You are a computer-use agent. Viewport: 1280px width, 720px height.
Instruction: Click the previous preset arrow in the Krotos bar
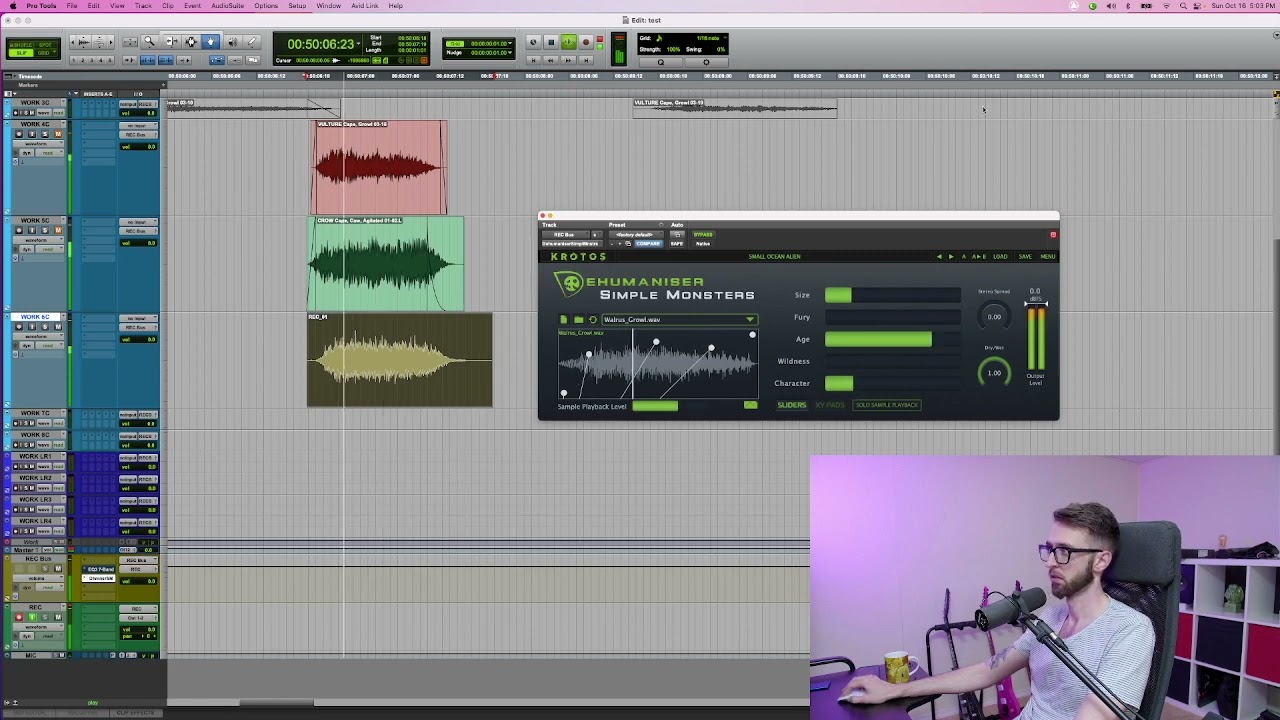pyautogui.click(x=939, y=257)
